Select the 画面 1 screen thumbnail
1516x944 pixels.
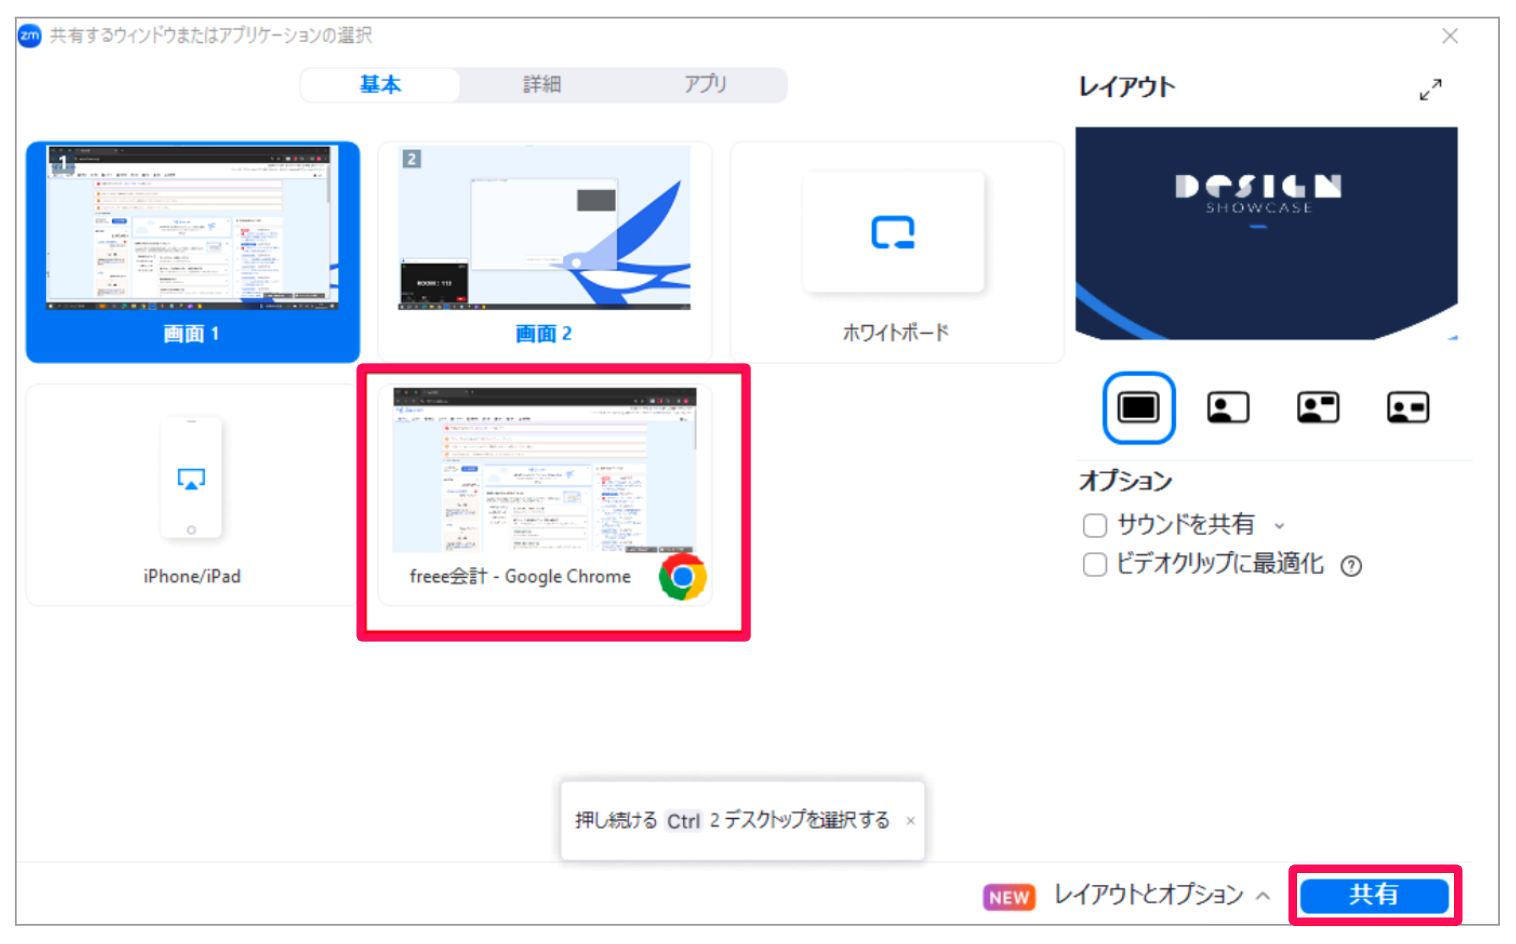pyautogui.click(x=193, y=252)
